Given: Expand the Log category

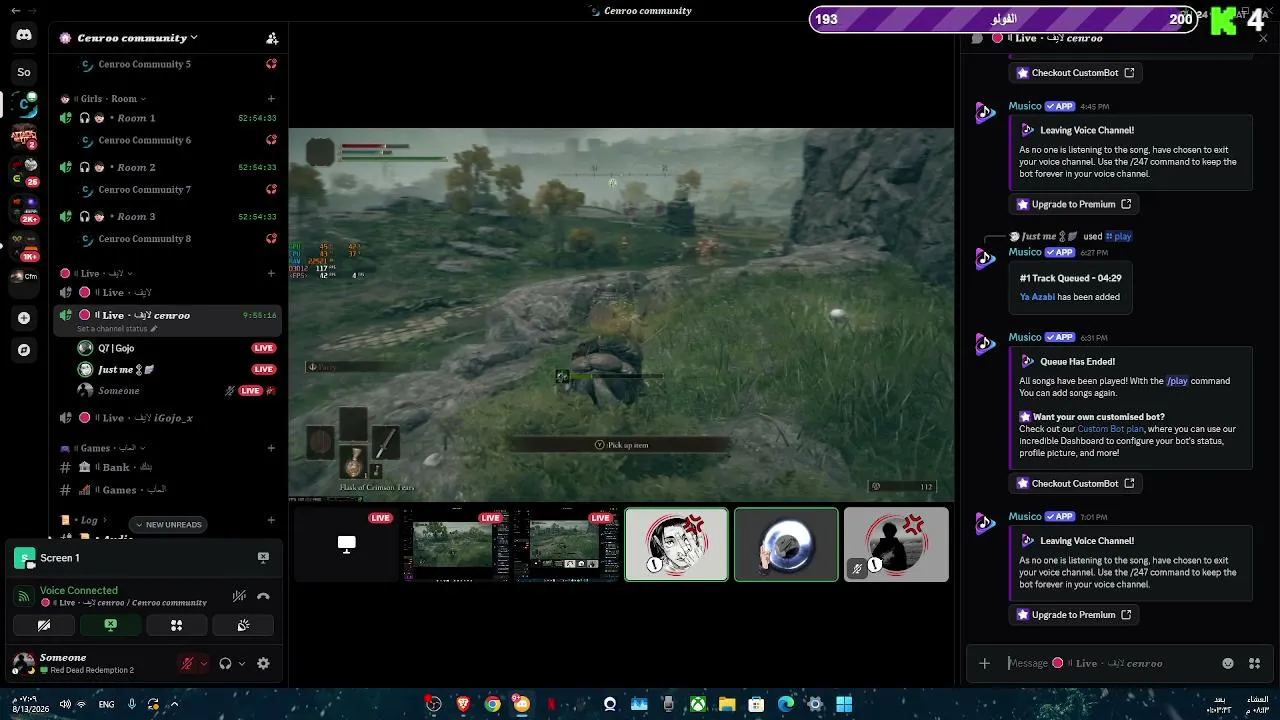Looking at the screenshot, I should coord(83,520).
